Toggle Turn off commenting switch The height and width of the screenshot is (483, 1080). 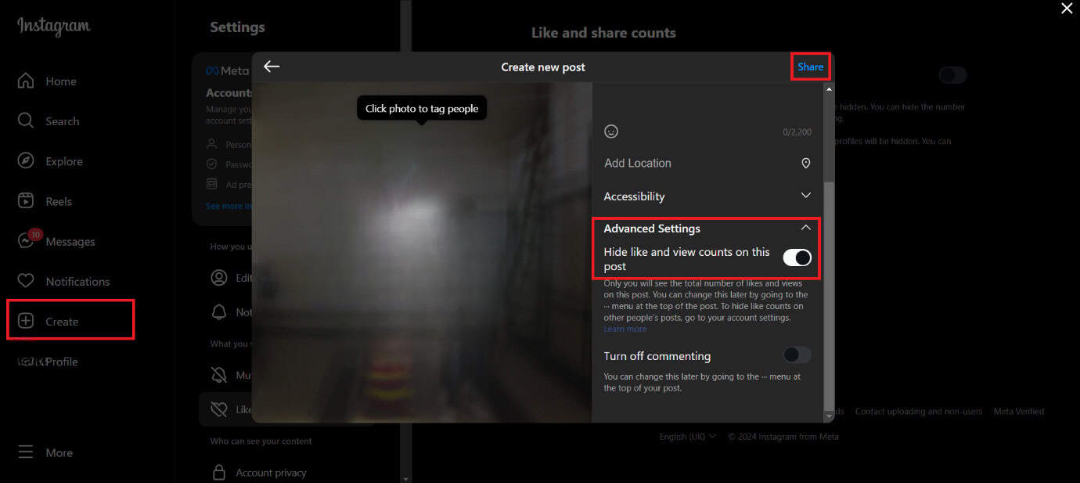point(797,355)
